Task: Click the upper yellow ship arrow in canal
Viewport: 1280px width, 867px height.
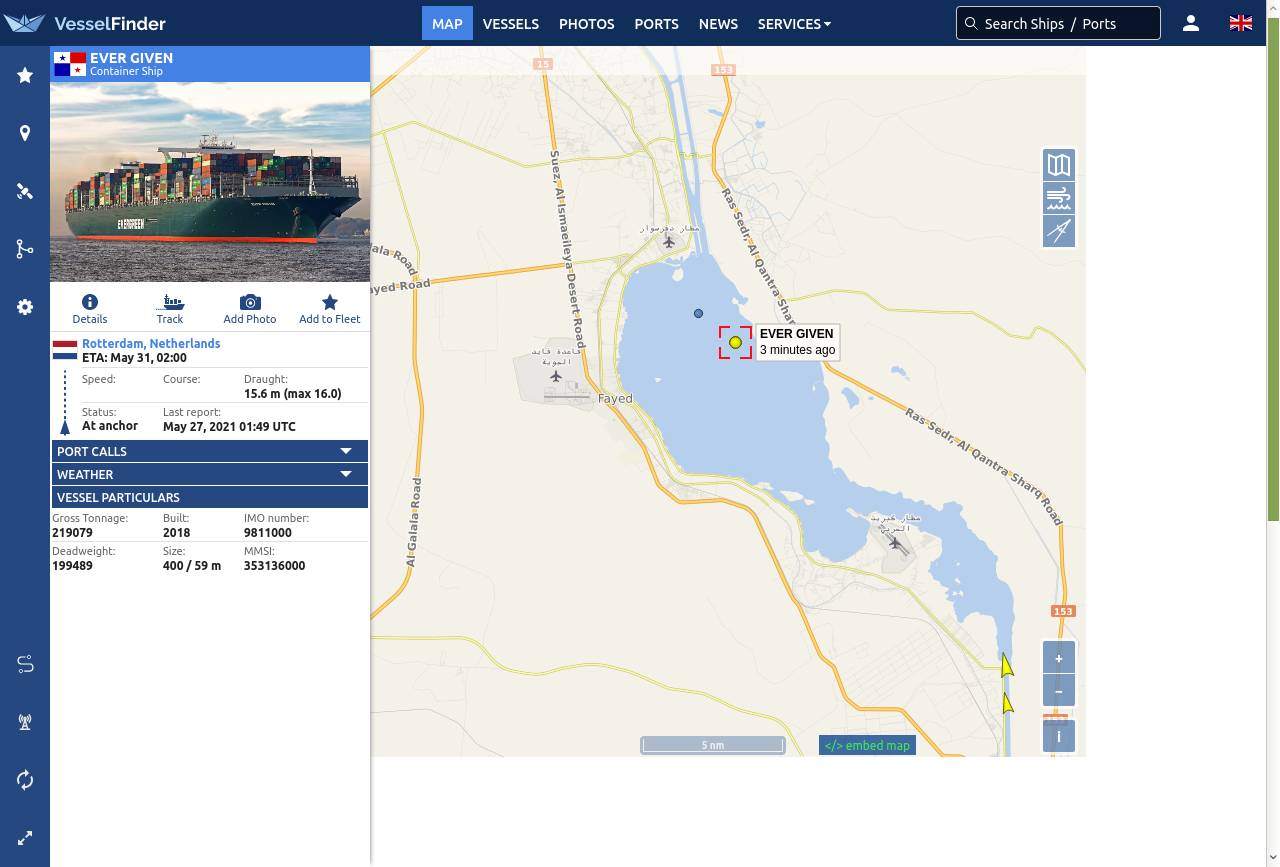Action: [1007, 665]
